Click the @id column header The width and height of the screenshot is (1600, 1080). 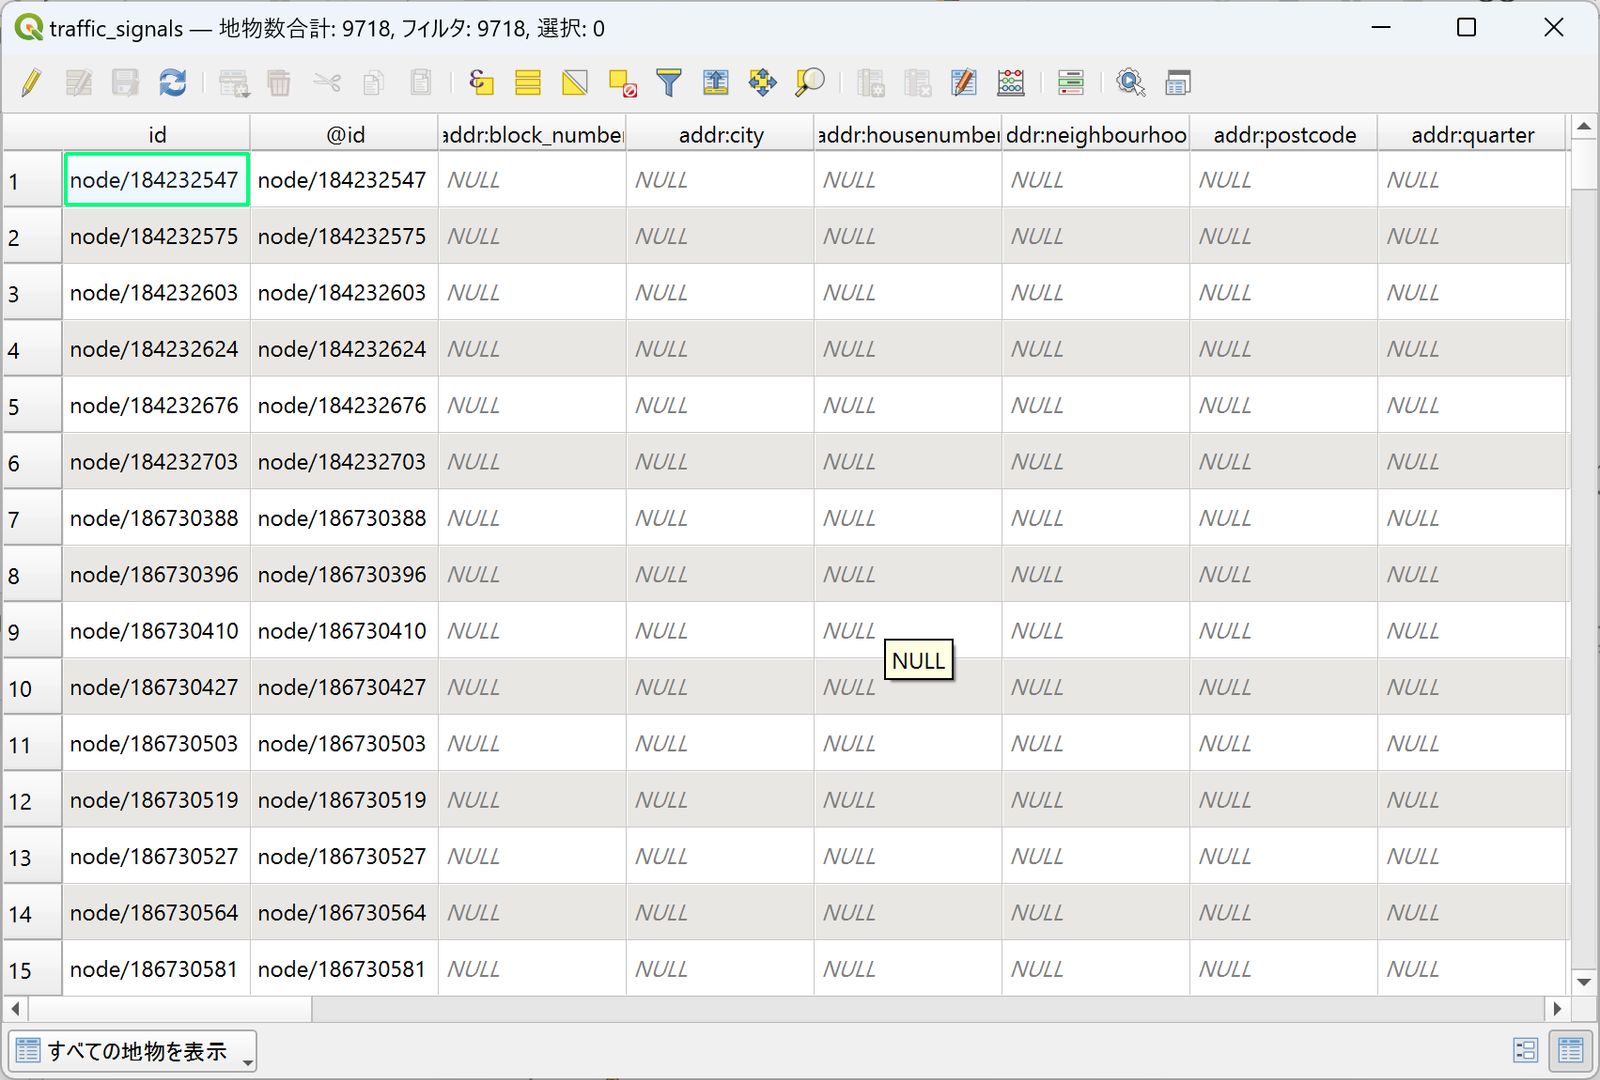345,134
